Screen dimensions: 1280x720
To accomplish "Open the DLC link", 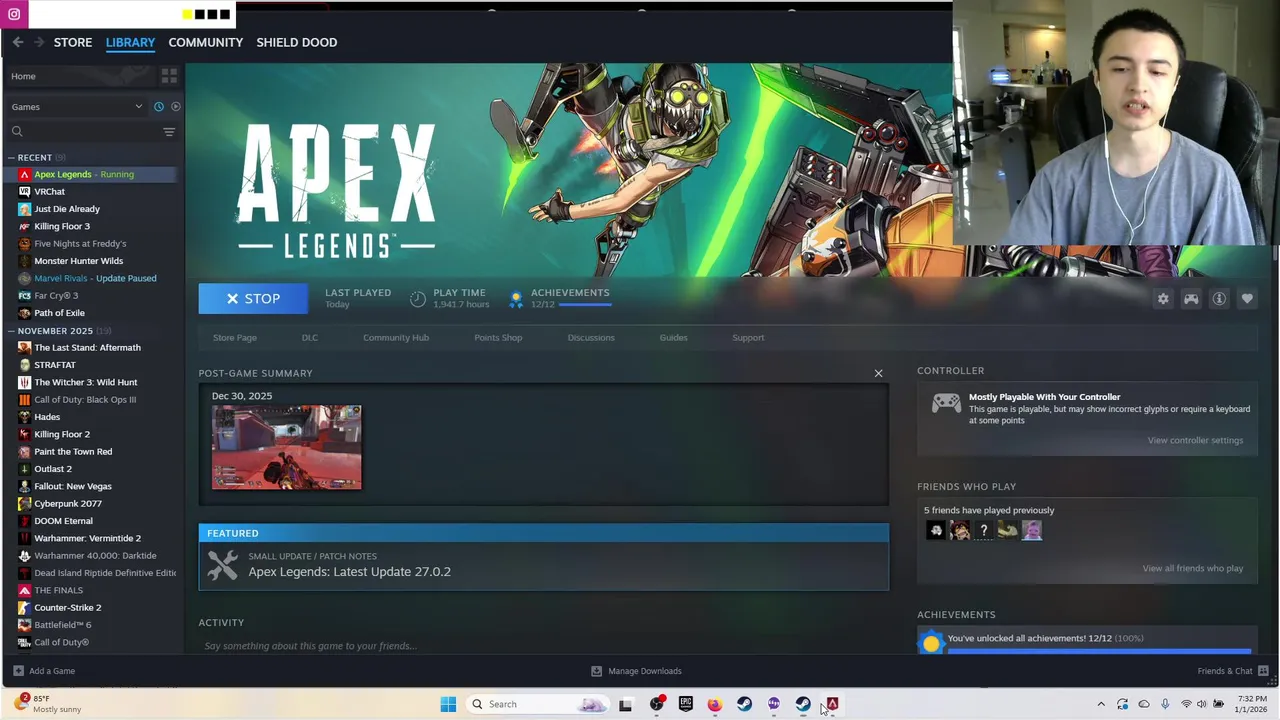I will 310,338.
